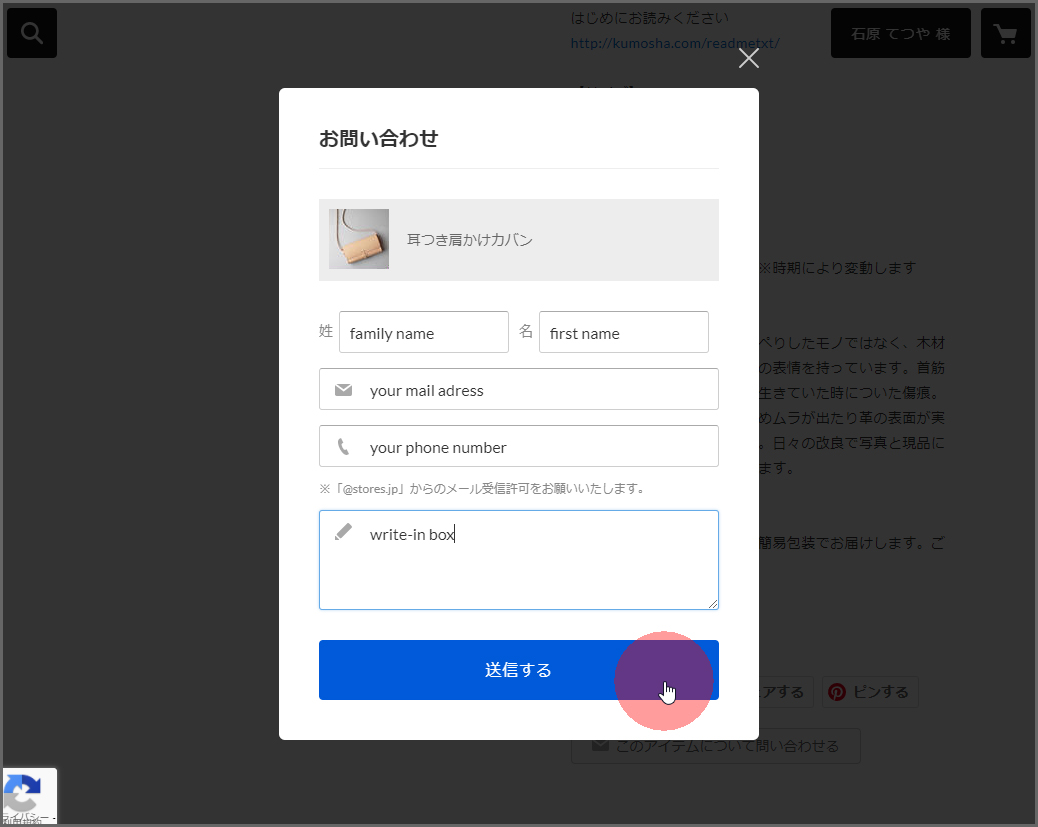Open the shopping cart icon
This screenshot has width=1038, height=827.
point(1005,33)
